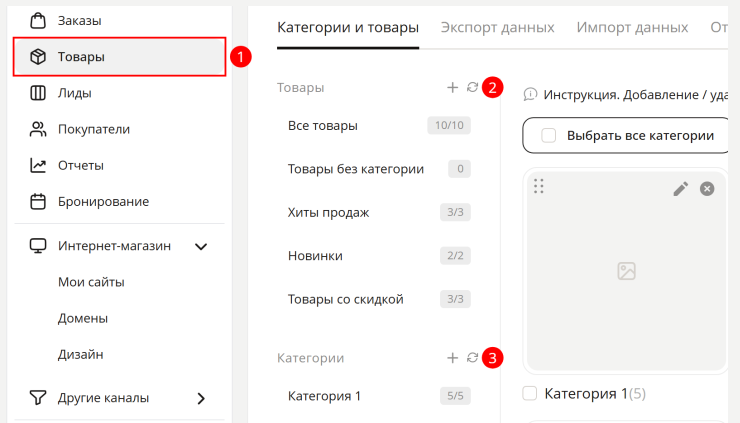Expand the Другие каналы chevron
This screenshot has width=740, height=423.
pos(201,398)
